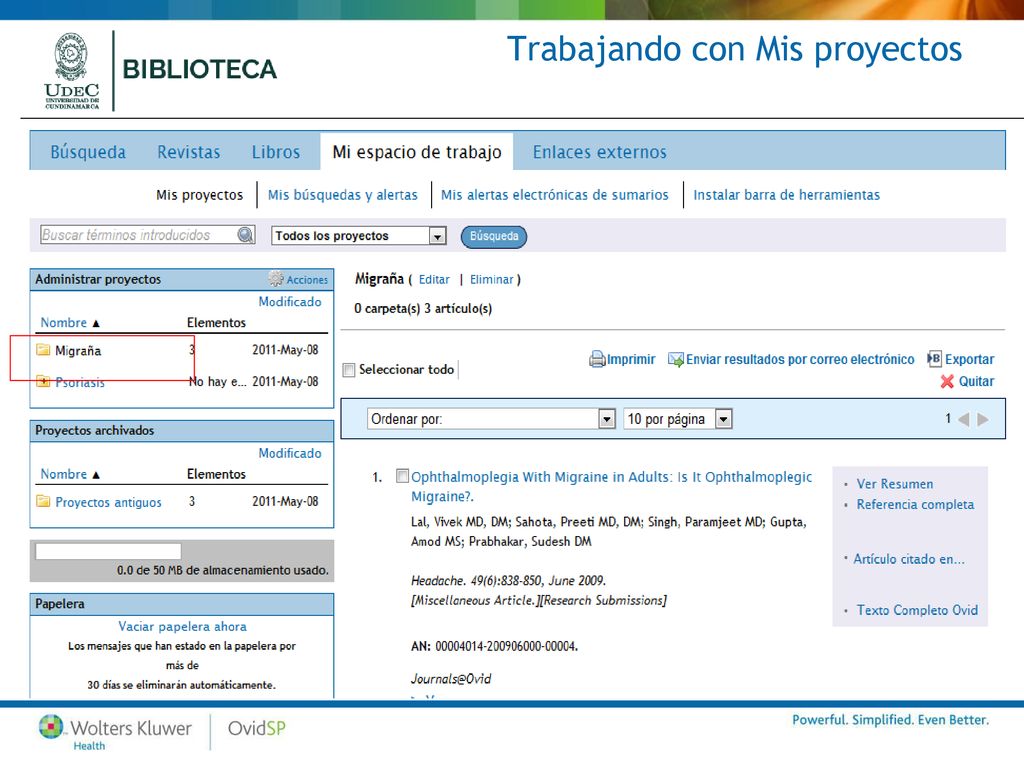
Task: Click the Elementos column header in Proyectos archivados
Action: click(216, 474)
